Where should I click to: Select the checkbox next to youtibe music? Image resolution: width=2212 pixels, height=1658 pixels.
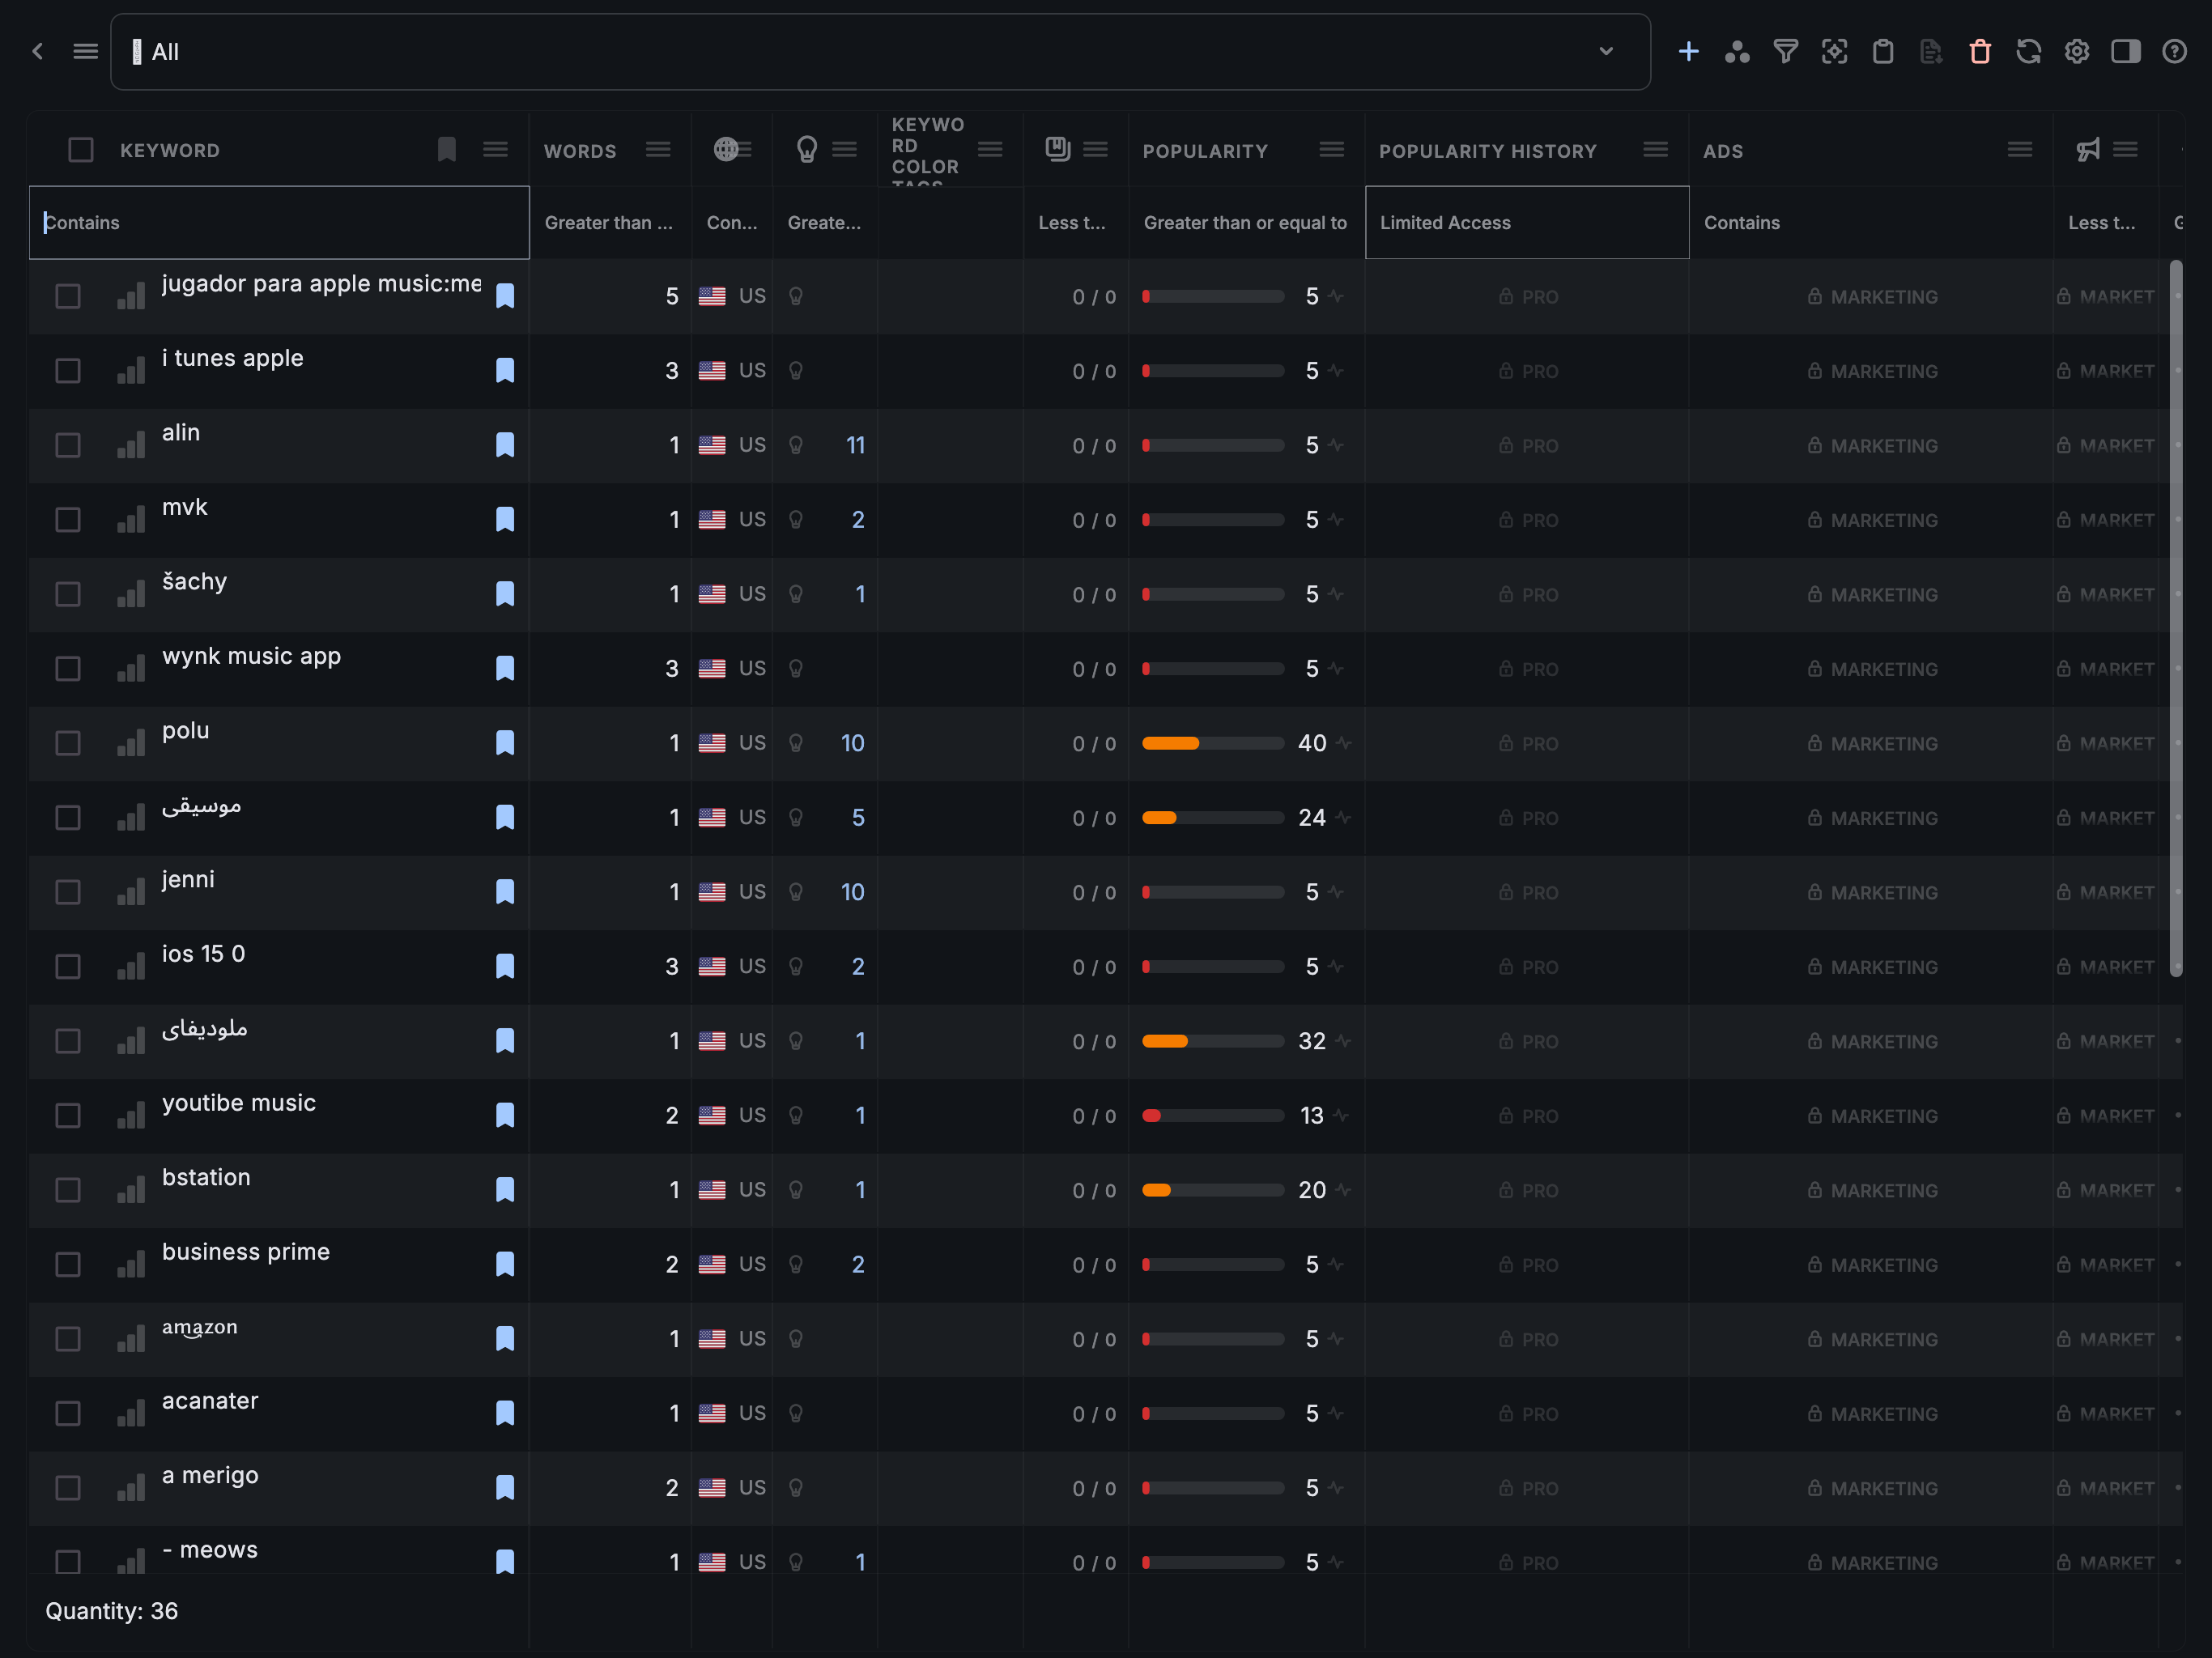68,1116
